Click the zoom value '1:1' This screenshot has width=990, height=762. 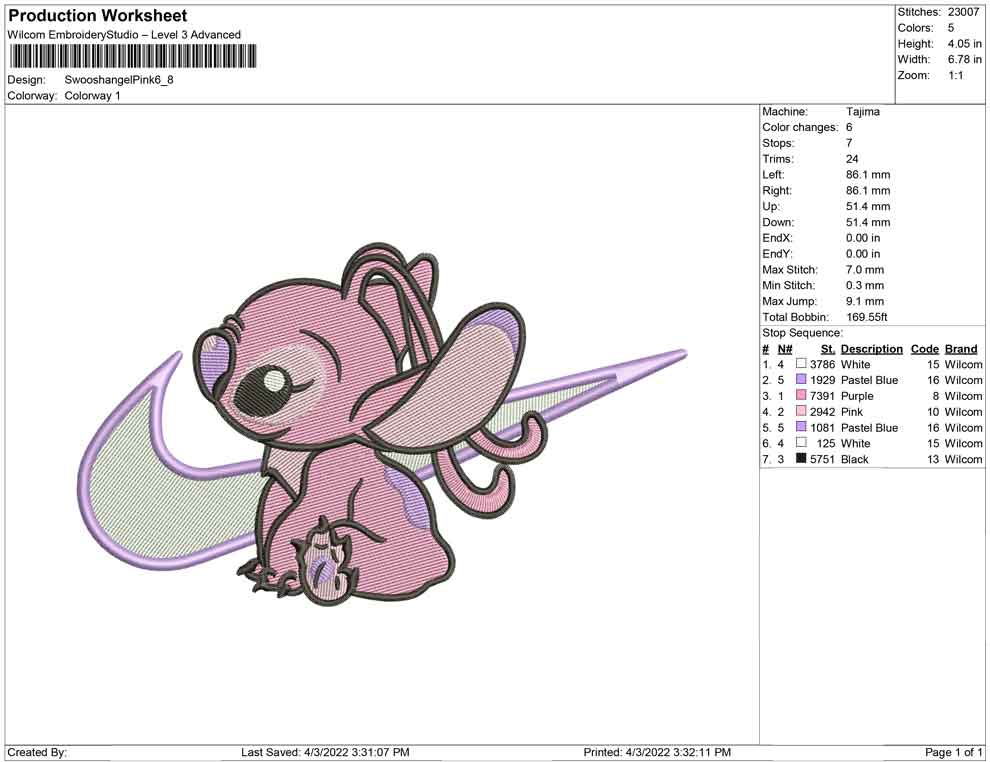pos(955,75)
